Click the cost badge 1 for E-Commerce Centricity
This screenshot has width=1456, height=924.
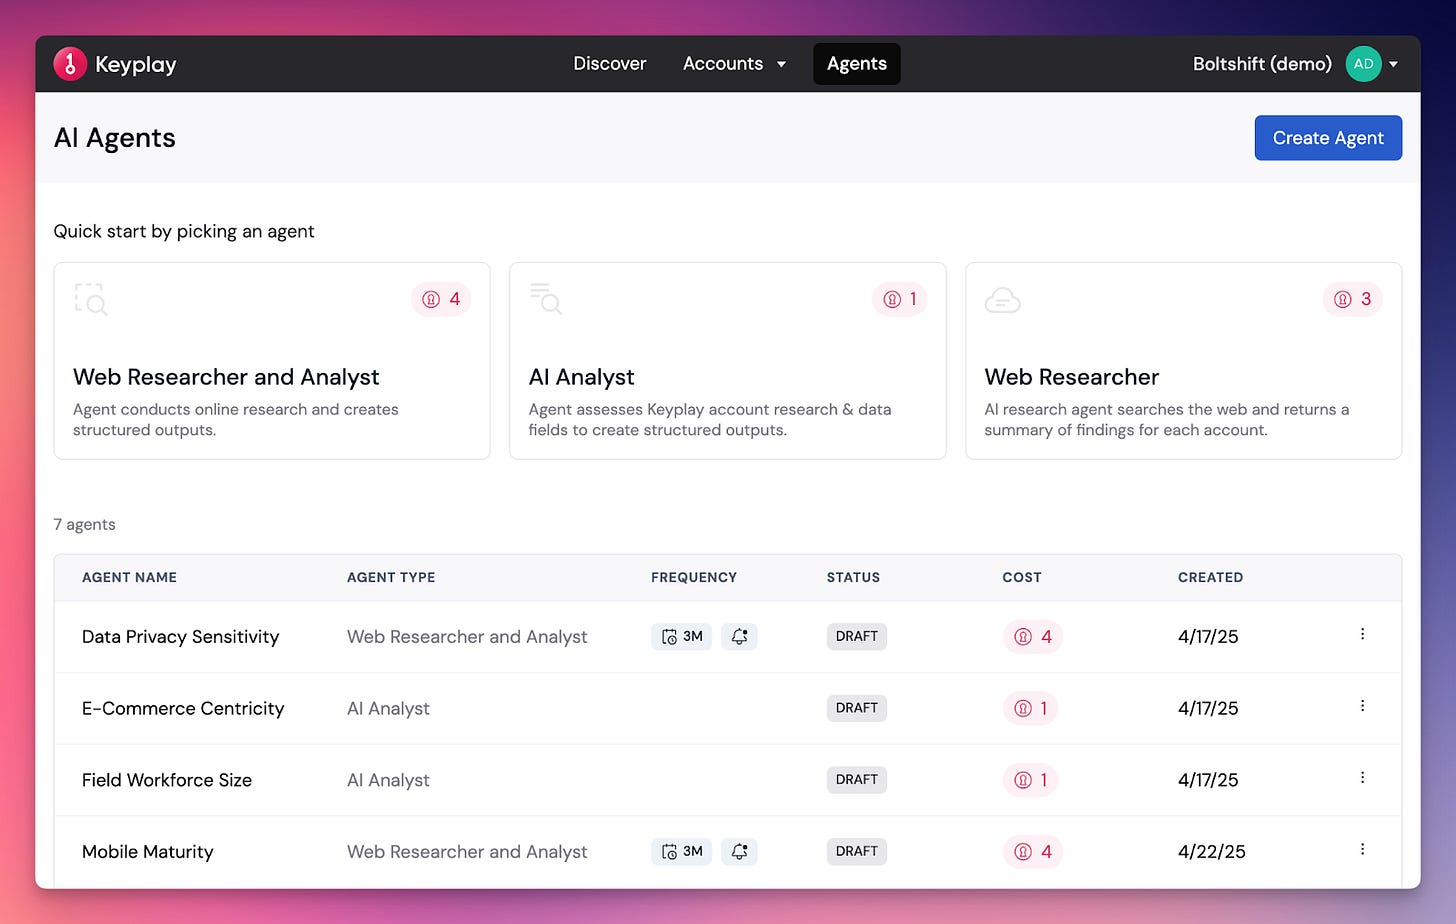point(1031,709)
